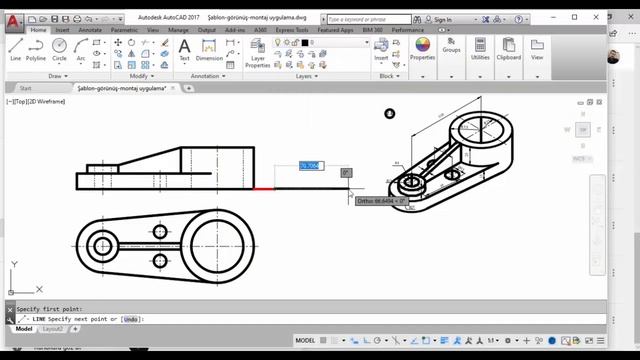Click the keyword search input field
The image size is (640, 360).
click(x=369, y=19)
